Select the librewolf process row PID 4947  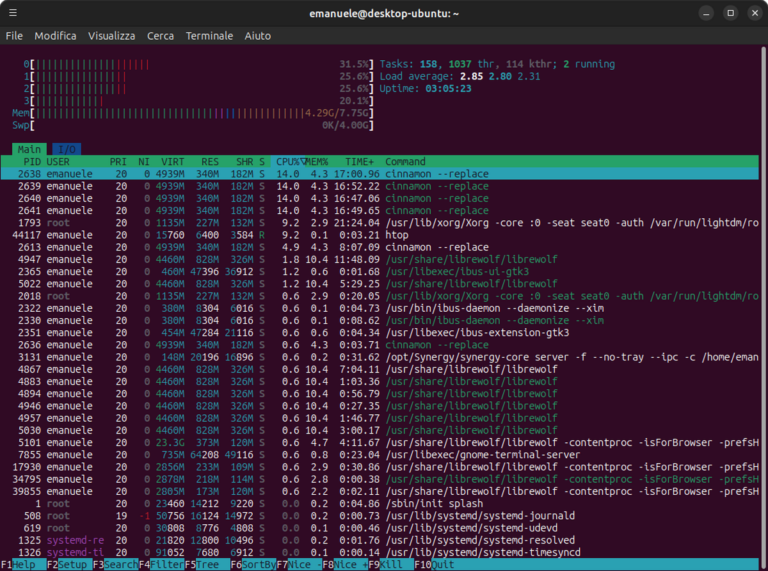click(x=380, y=260)
